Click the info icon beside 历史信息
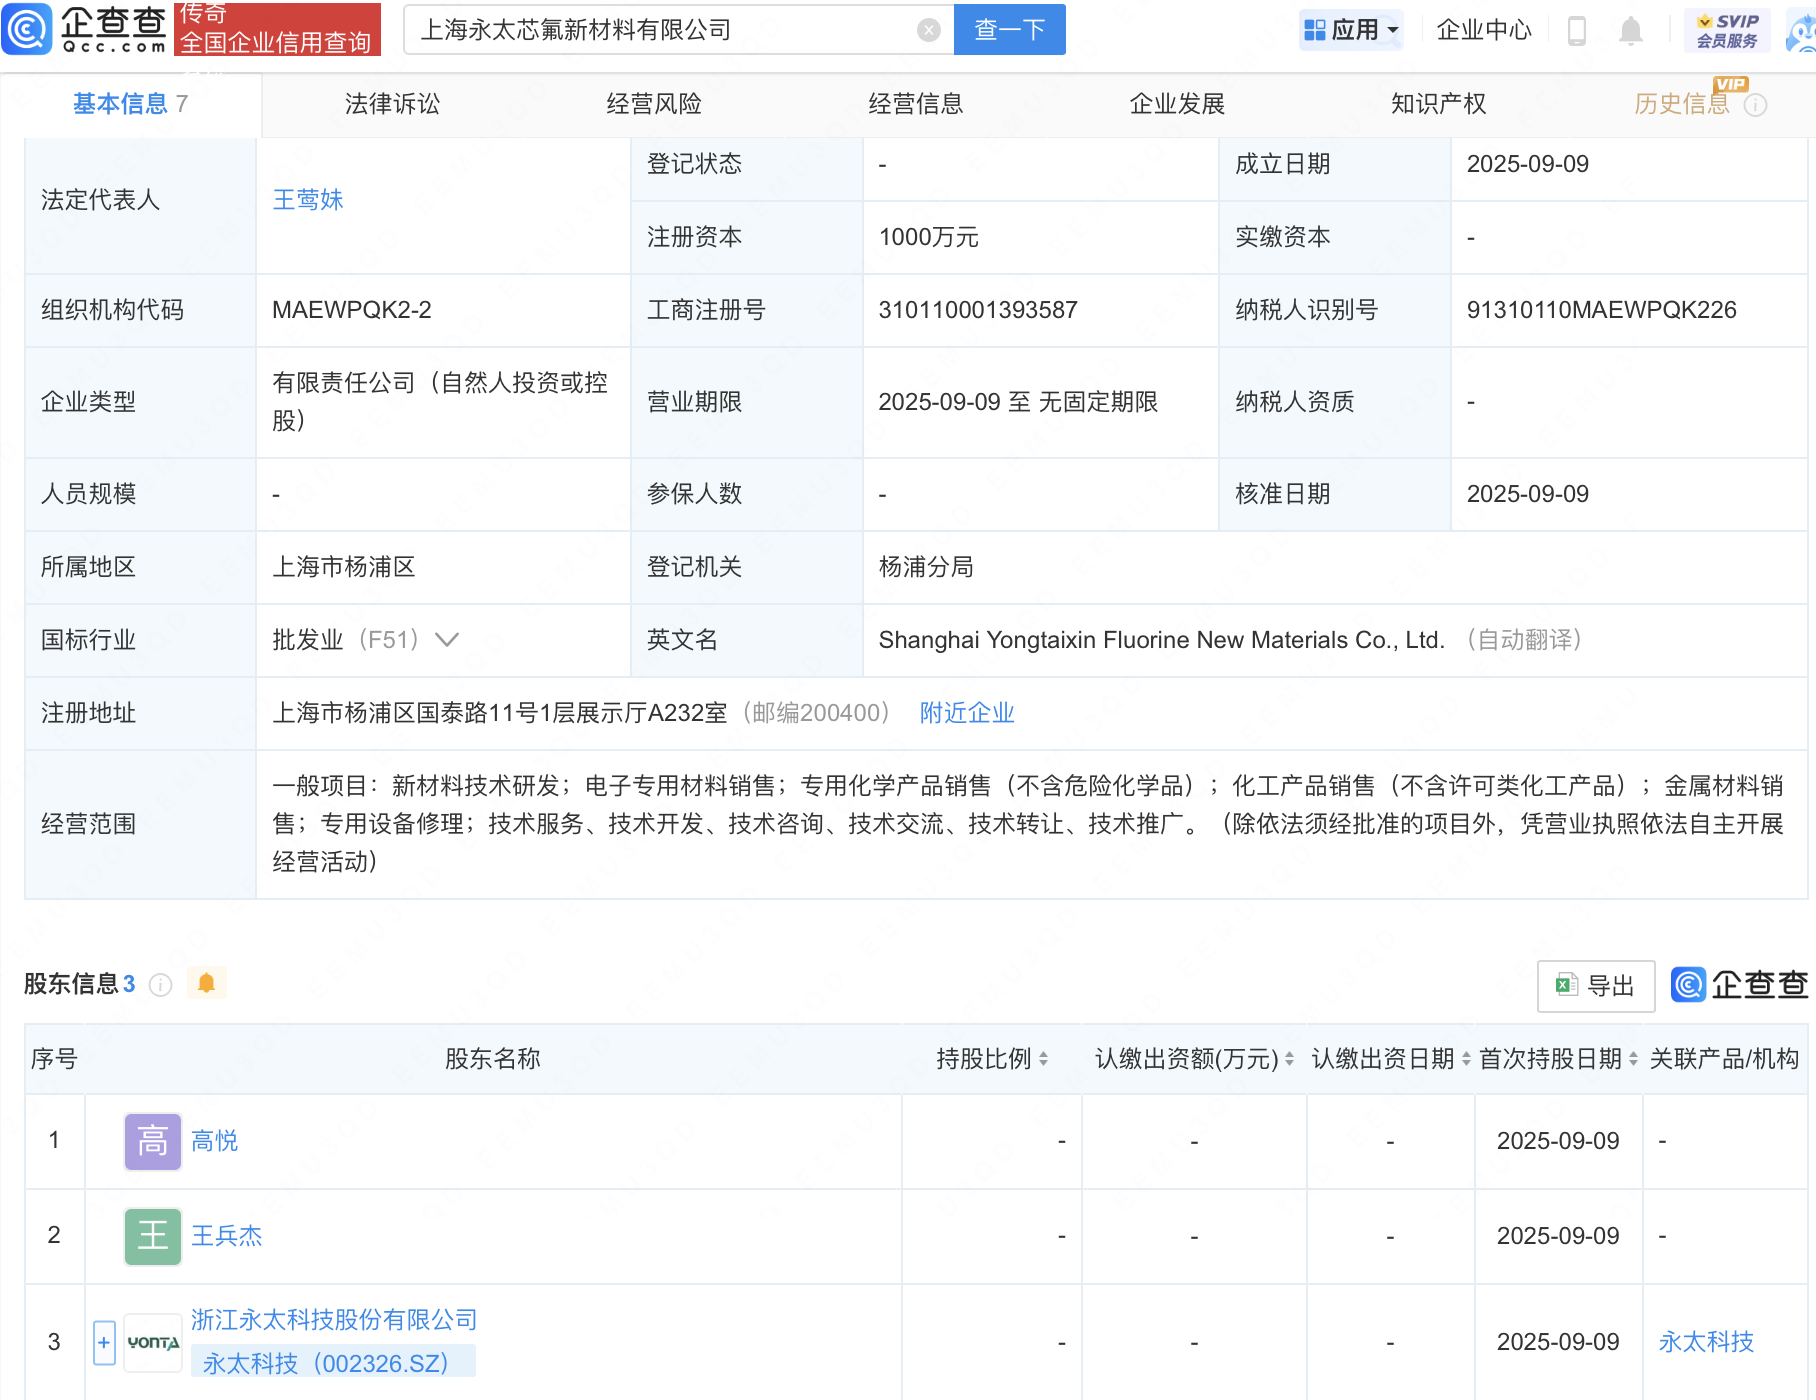Screen dimensions: 1816x1400 1755,105
